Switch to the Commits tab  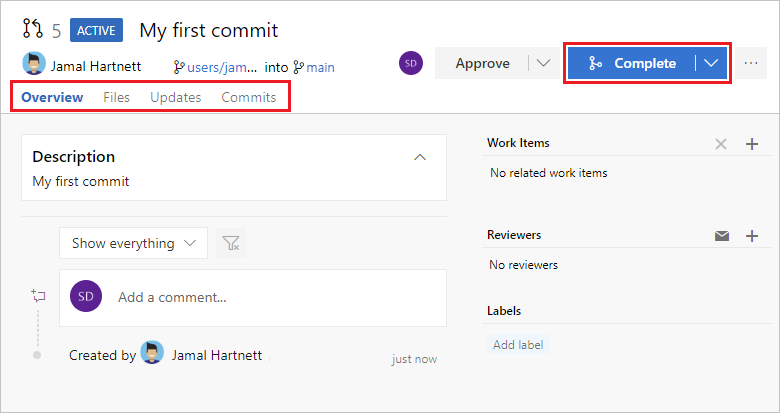[249, 97]
